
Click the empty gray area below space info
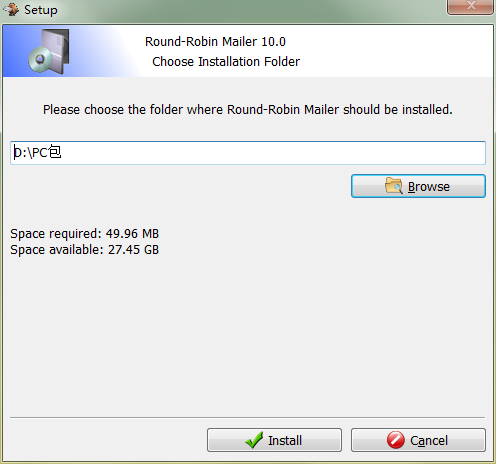[x=248, y=333]
